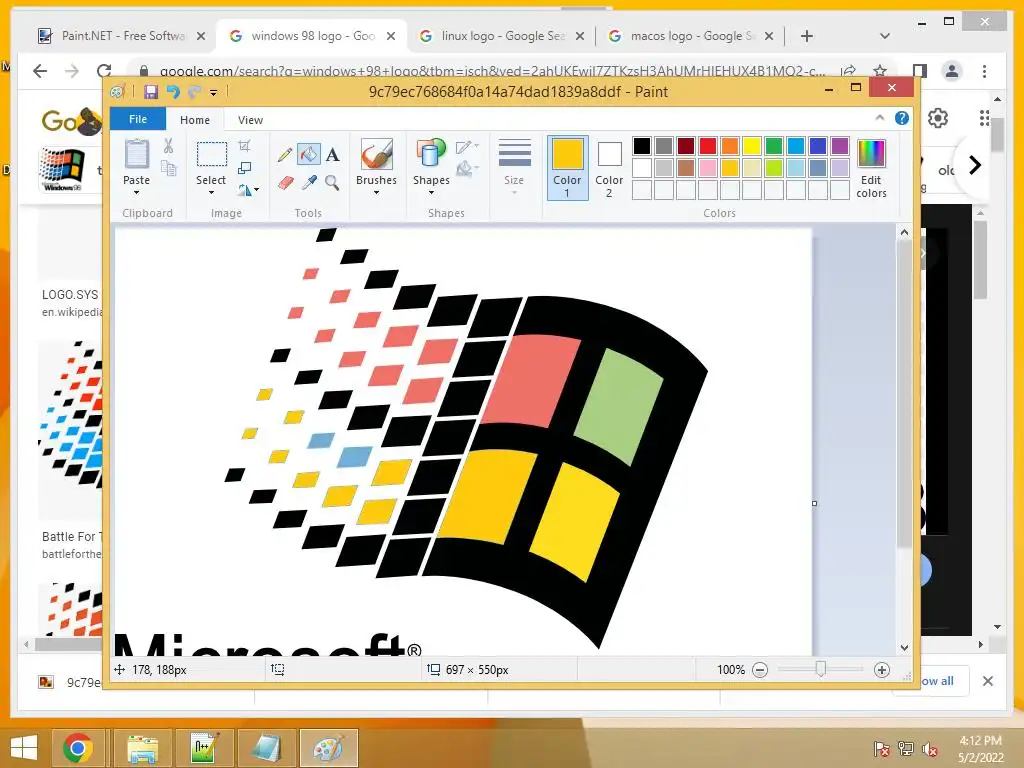Open Edit colors dialog
1024x768 pixels.
point(871,168)
